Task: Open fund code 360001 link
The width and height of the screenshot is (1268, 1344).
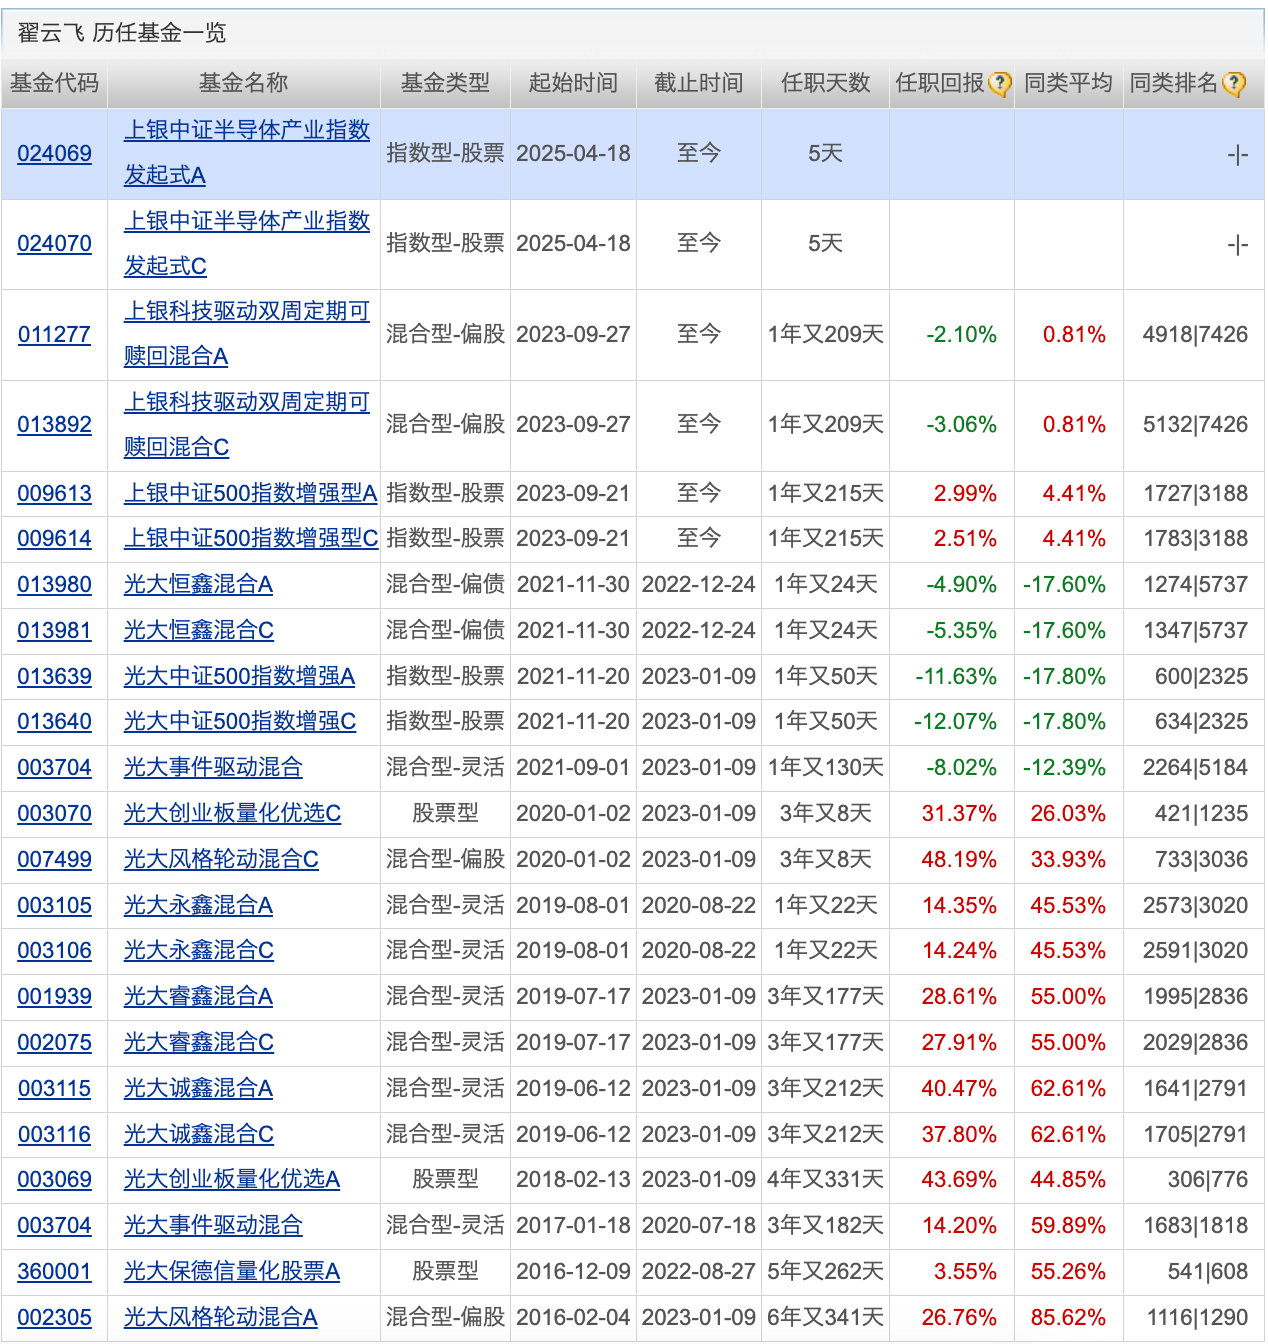Action: pyautogui.click(x=55, y=1271)
